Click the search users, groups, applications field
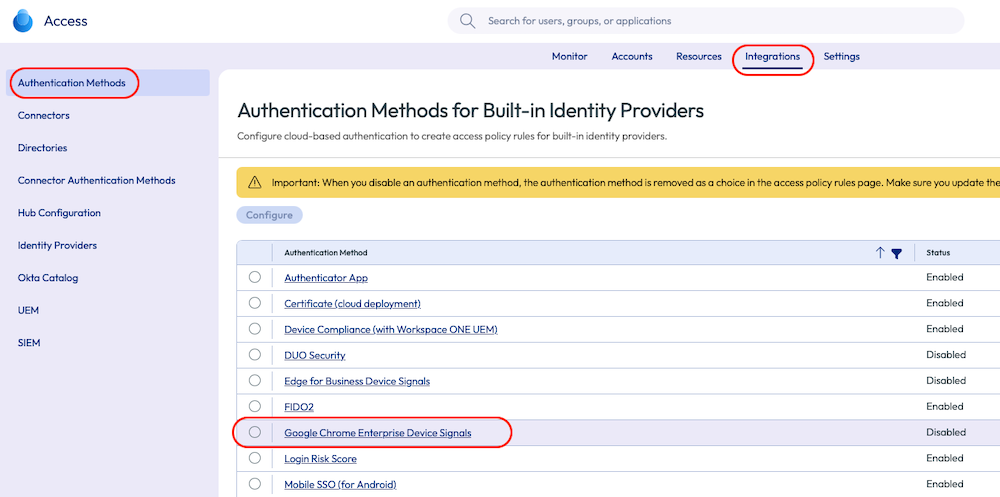This screenshot has width=1000, height=497. pos(700,21)
